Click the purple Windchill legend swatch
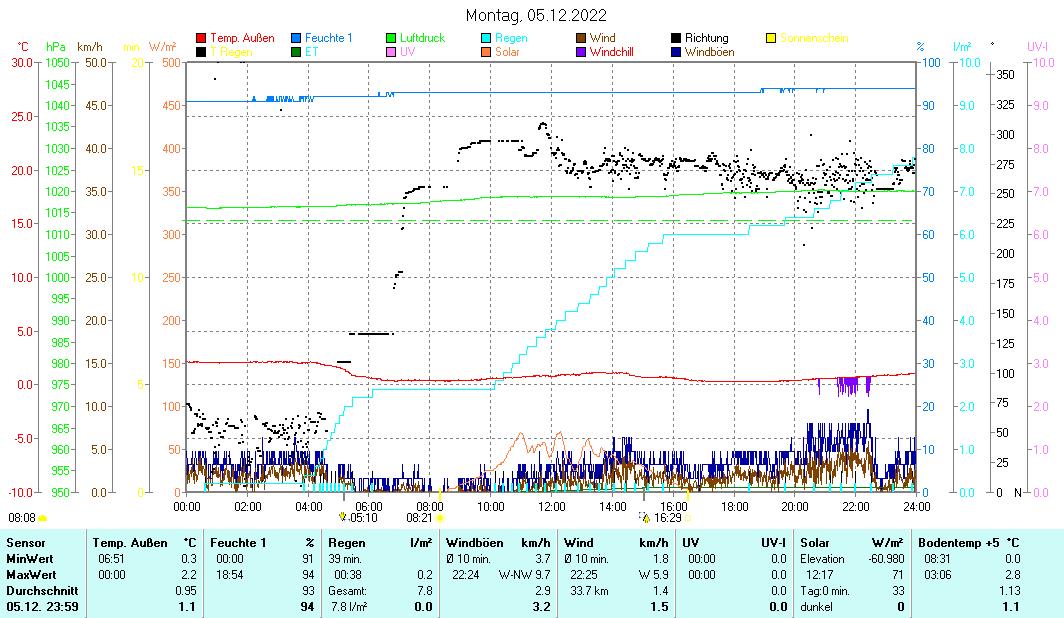 click(x=581, y=52)
